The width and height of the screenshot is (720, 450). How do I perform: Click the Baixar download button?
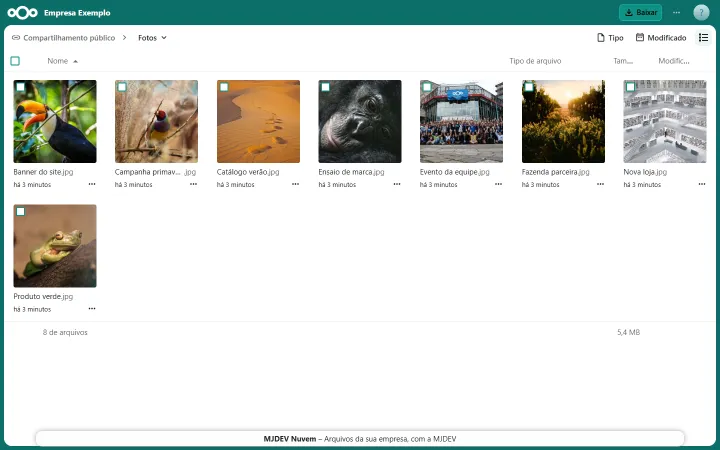[640, 13]
